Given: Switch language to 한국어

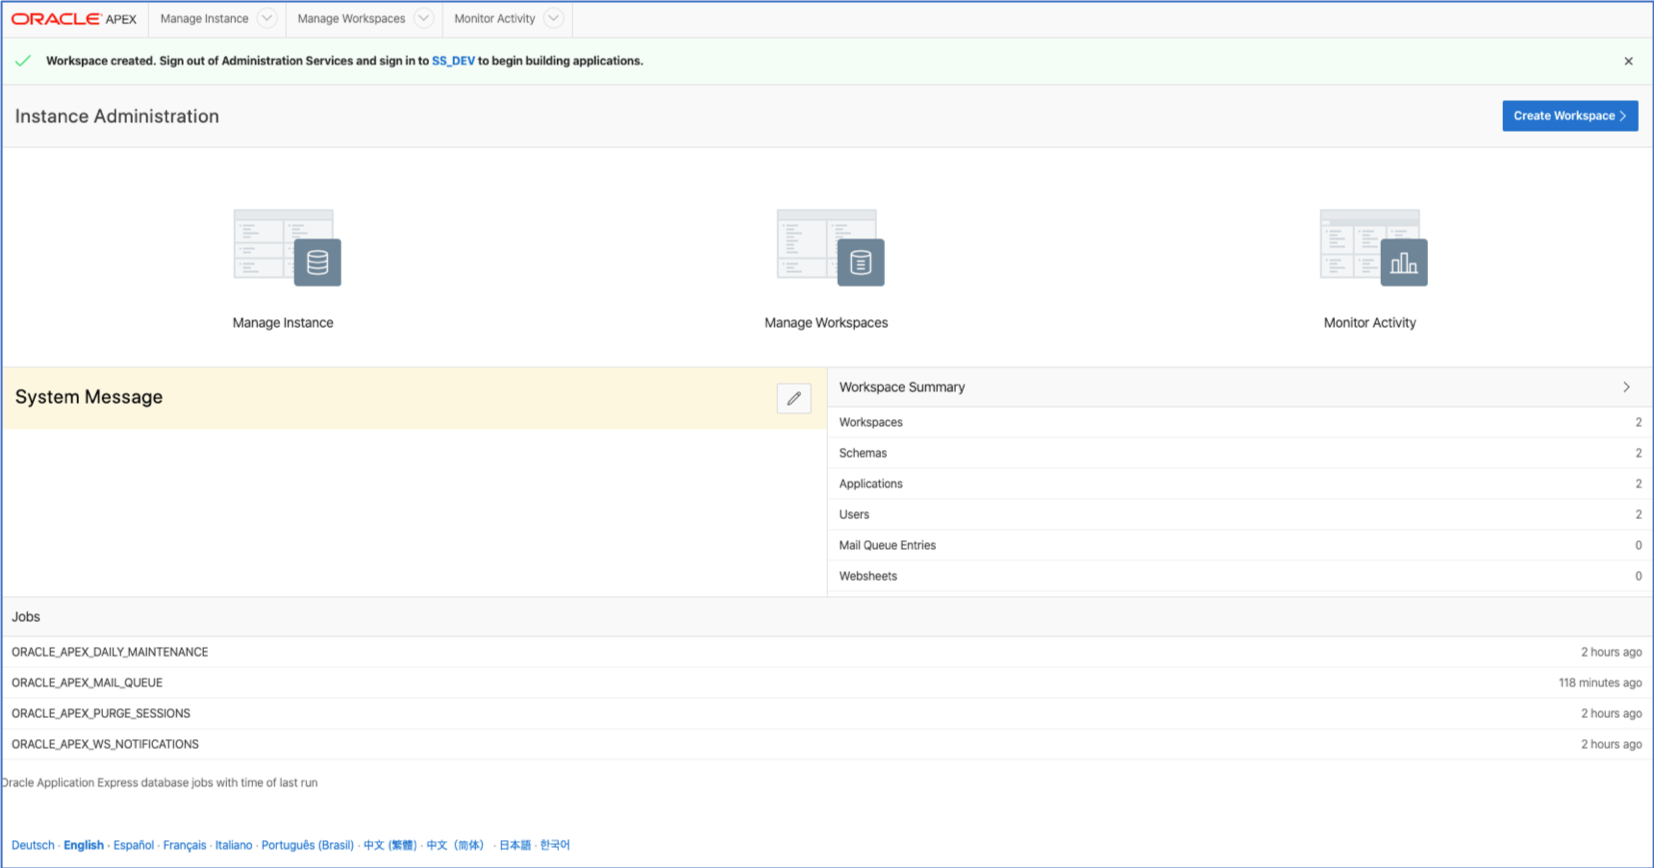Looking at the screenshot, I should coord(555,845).
